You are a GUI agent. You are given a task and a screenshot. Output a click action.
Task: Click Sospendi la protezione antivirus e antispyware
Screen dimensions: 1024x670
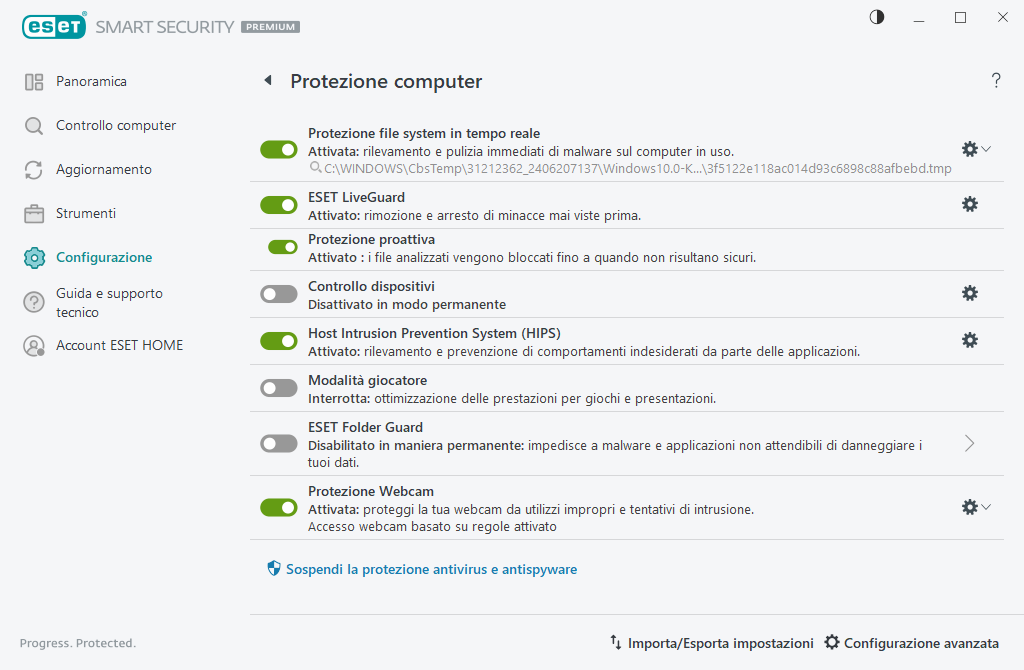coord(425,568)
